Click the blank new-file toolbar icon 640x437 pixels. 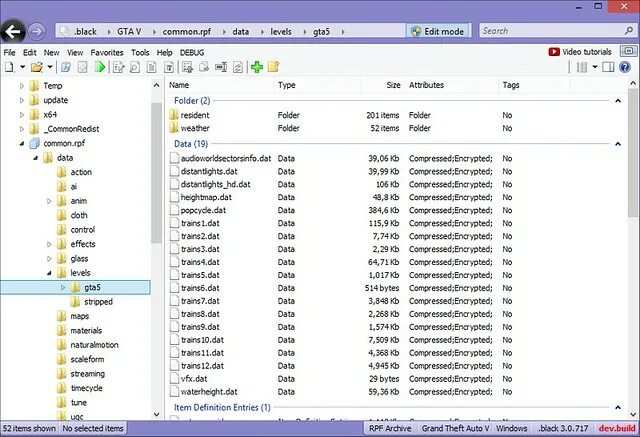[9, 67]
